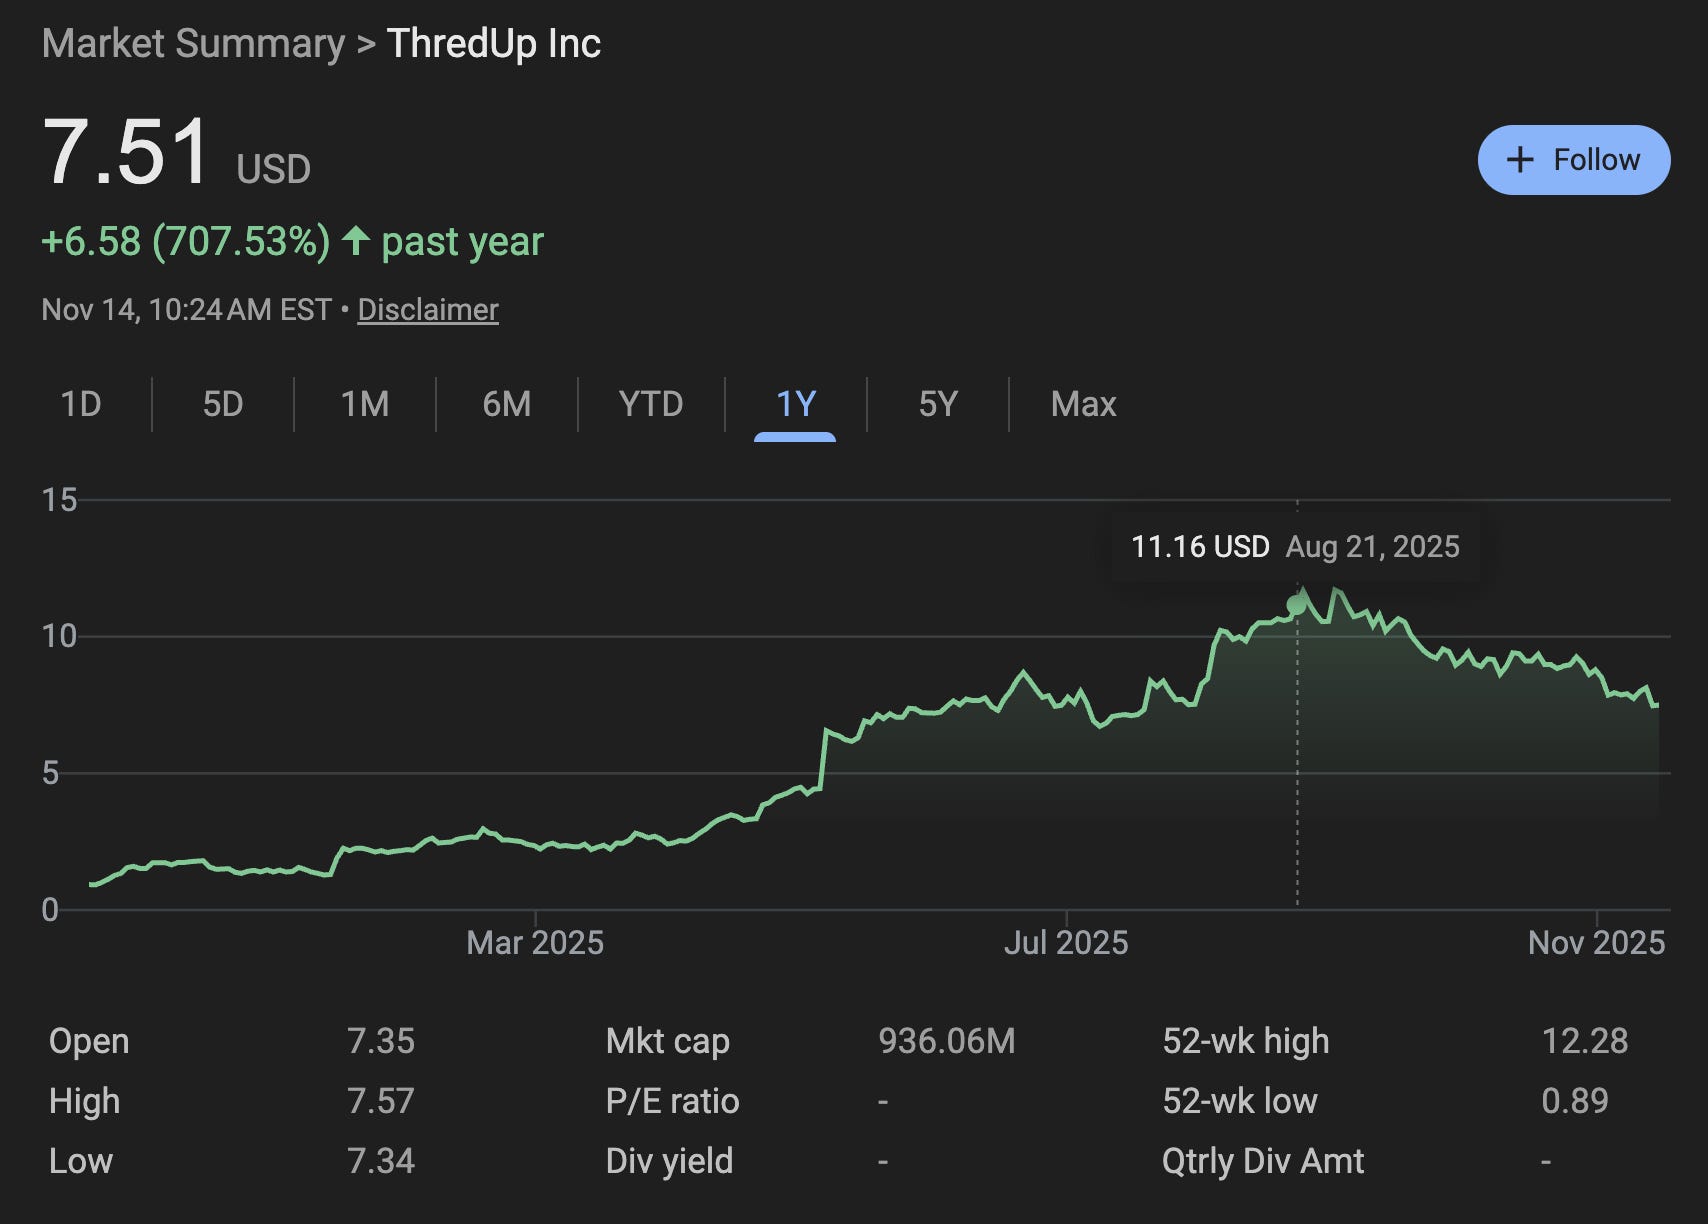Select the 1Y range tab
Image resolution: width=1708 pixels, height=1224 pixels.
pos(796,404)
